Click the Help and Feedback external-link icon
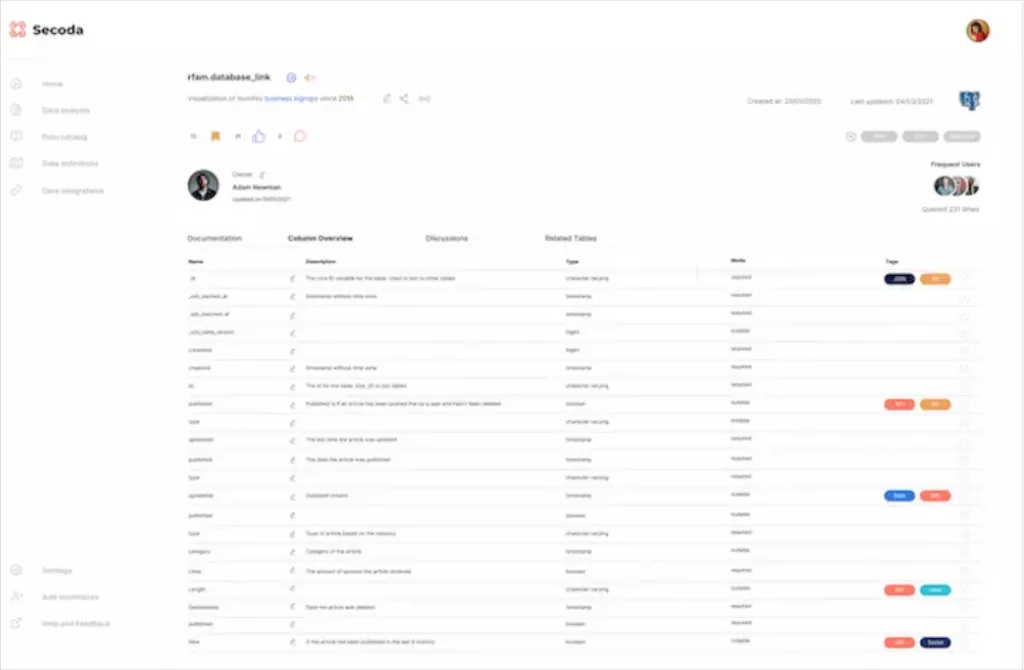This screenshot has height=670, width=1024. pos(16,623)
